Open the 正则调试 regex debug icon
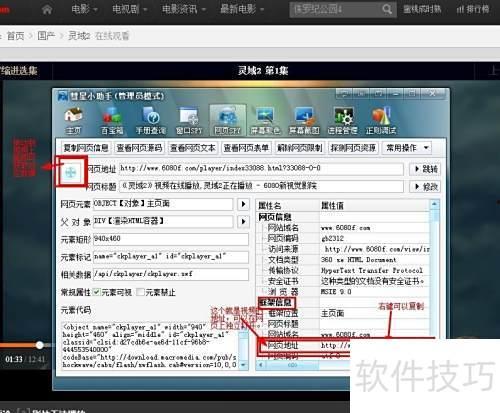 [x=381, y=121]
